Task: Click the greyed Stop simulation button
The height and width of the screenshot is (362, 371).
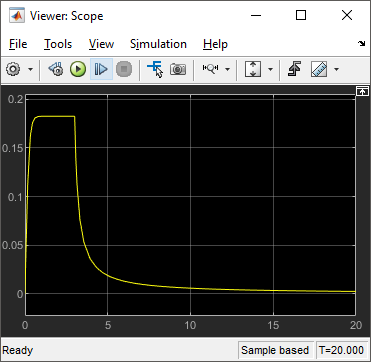Action: [x=124, y=69]
